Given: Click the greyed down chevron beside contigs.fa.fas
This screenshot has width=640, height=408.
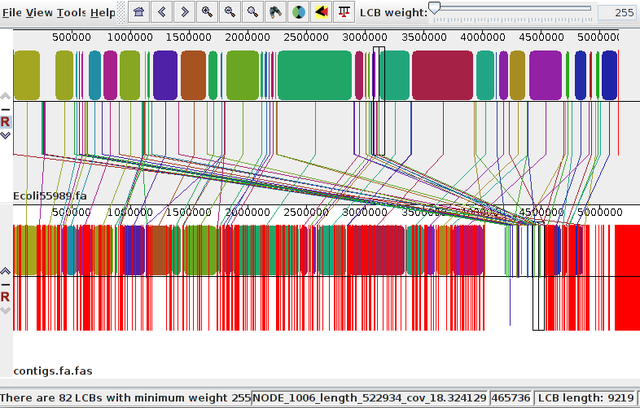Looking at the screenshot, I should click(x=5, y=310).
